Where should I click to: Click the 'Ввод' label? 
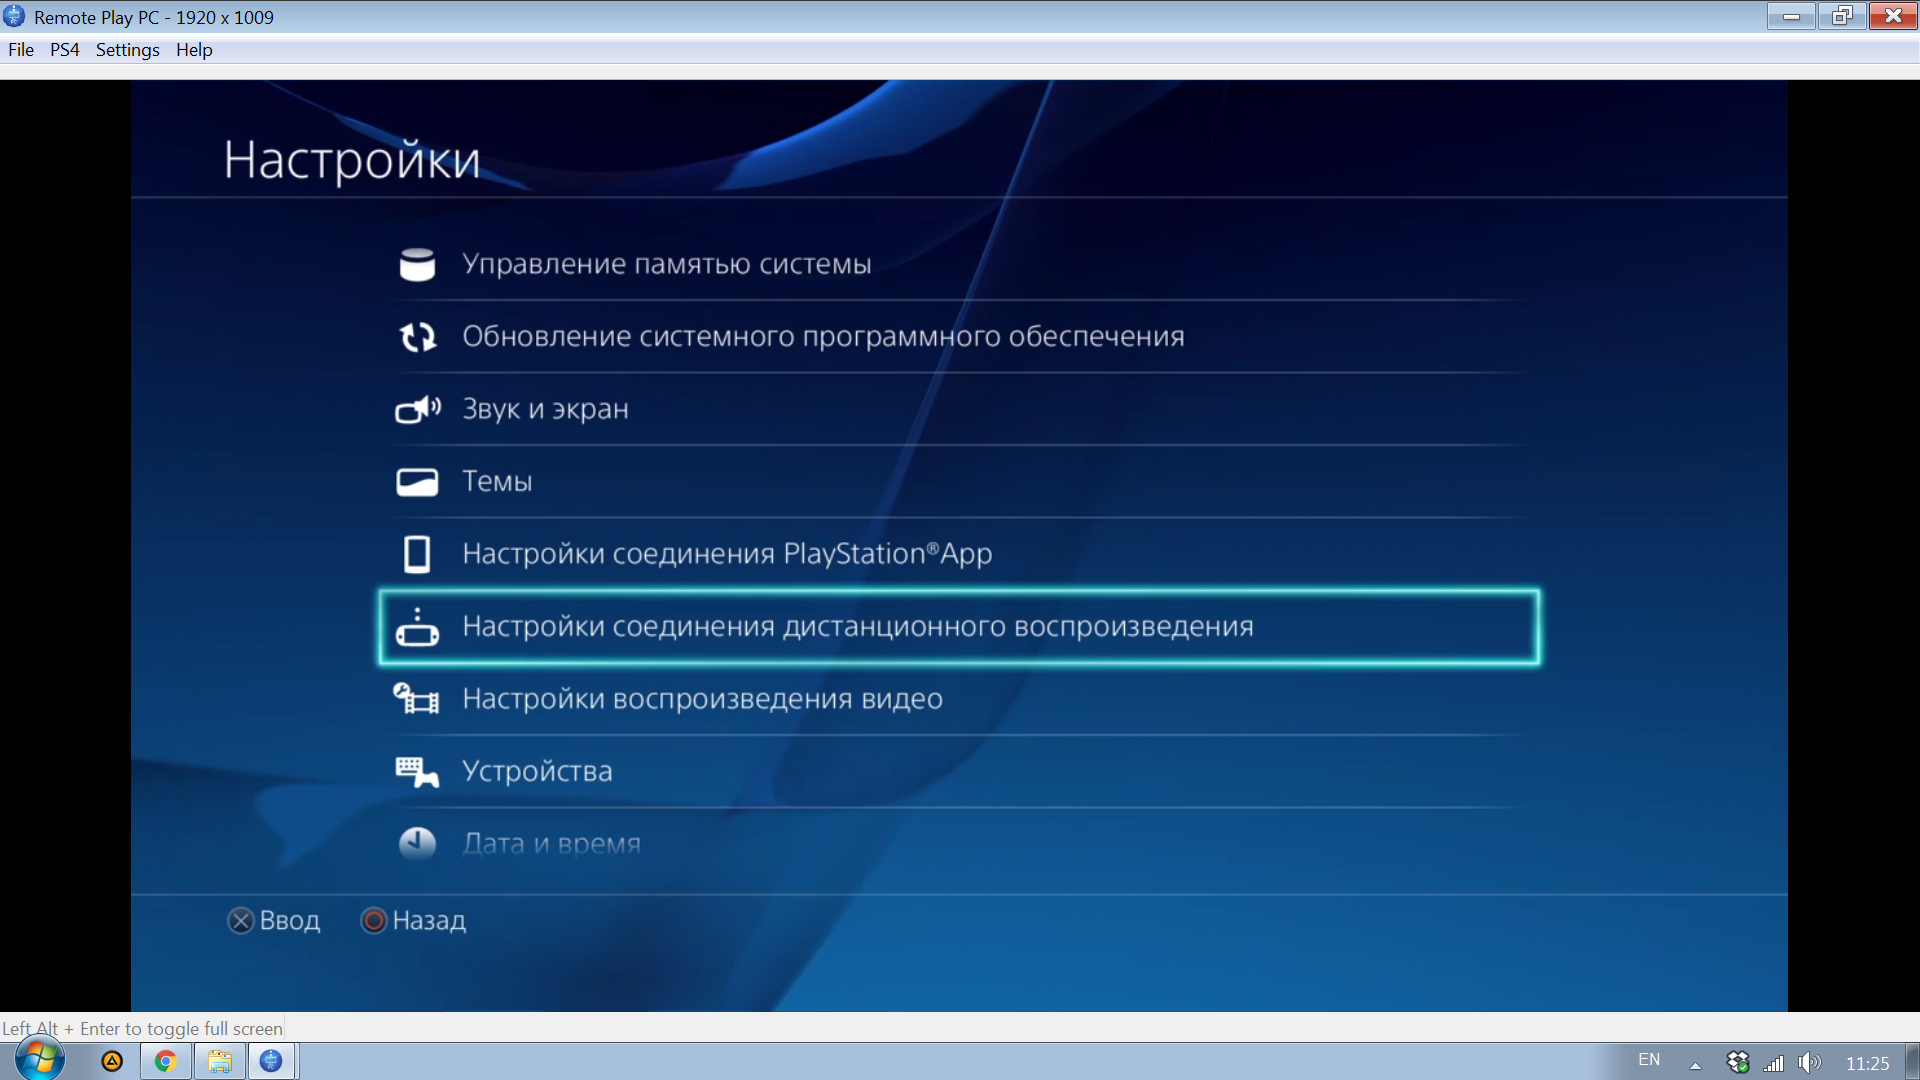coord(290,921)
